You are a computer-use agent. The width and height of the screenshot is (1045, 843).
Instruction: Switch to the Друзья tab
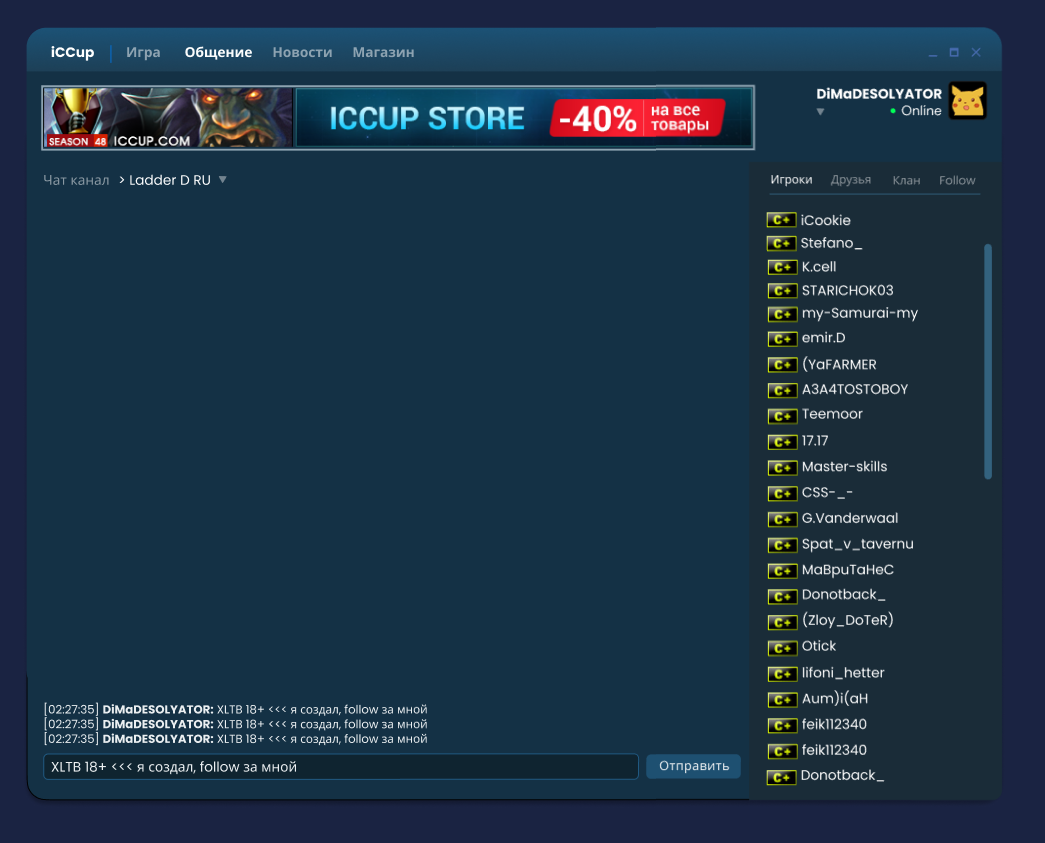tap(850, 180)
